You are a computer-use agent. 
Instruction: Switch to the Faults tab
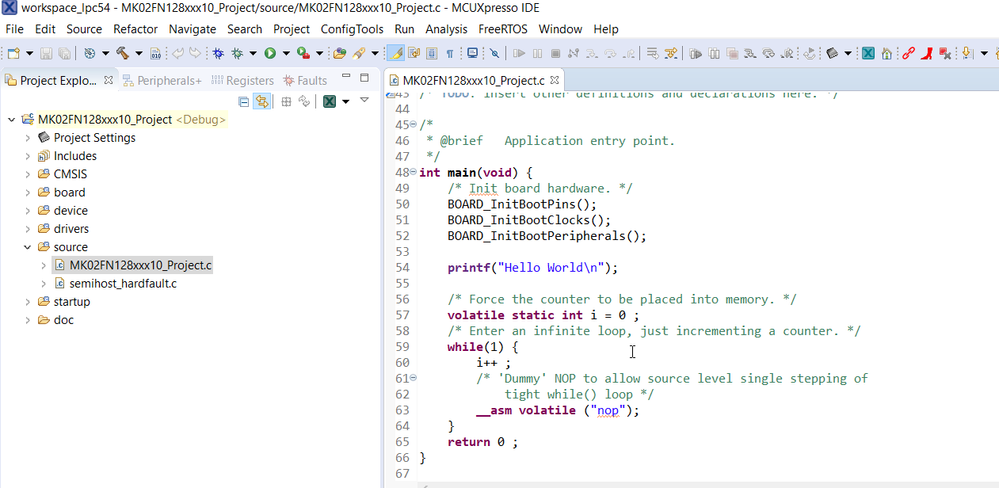[x=305, y=80]
